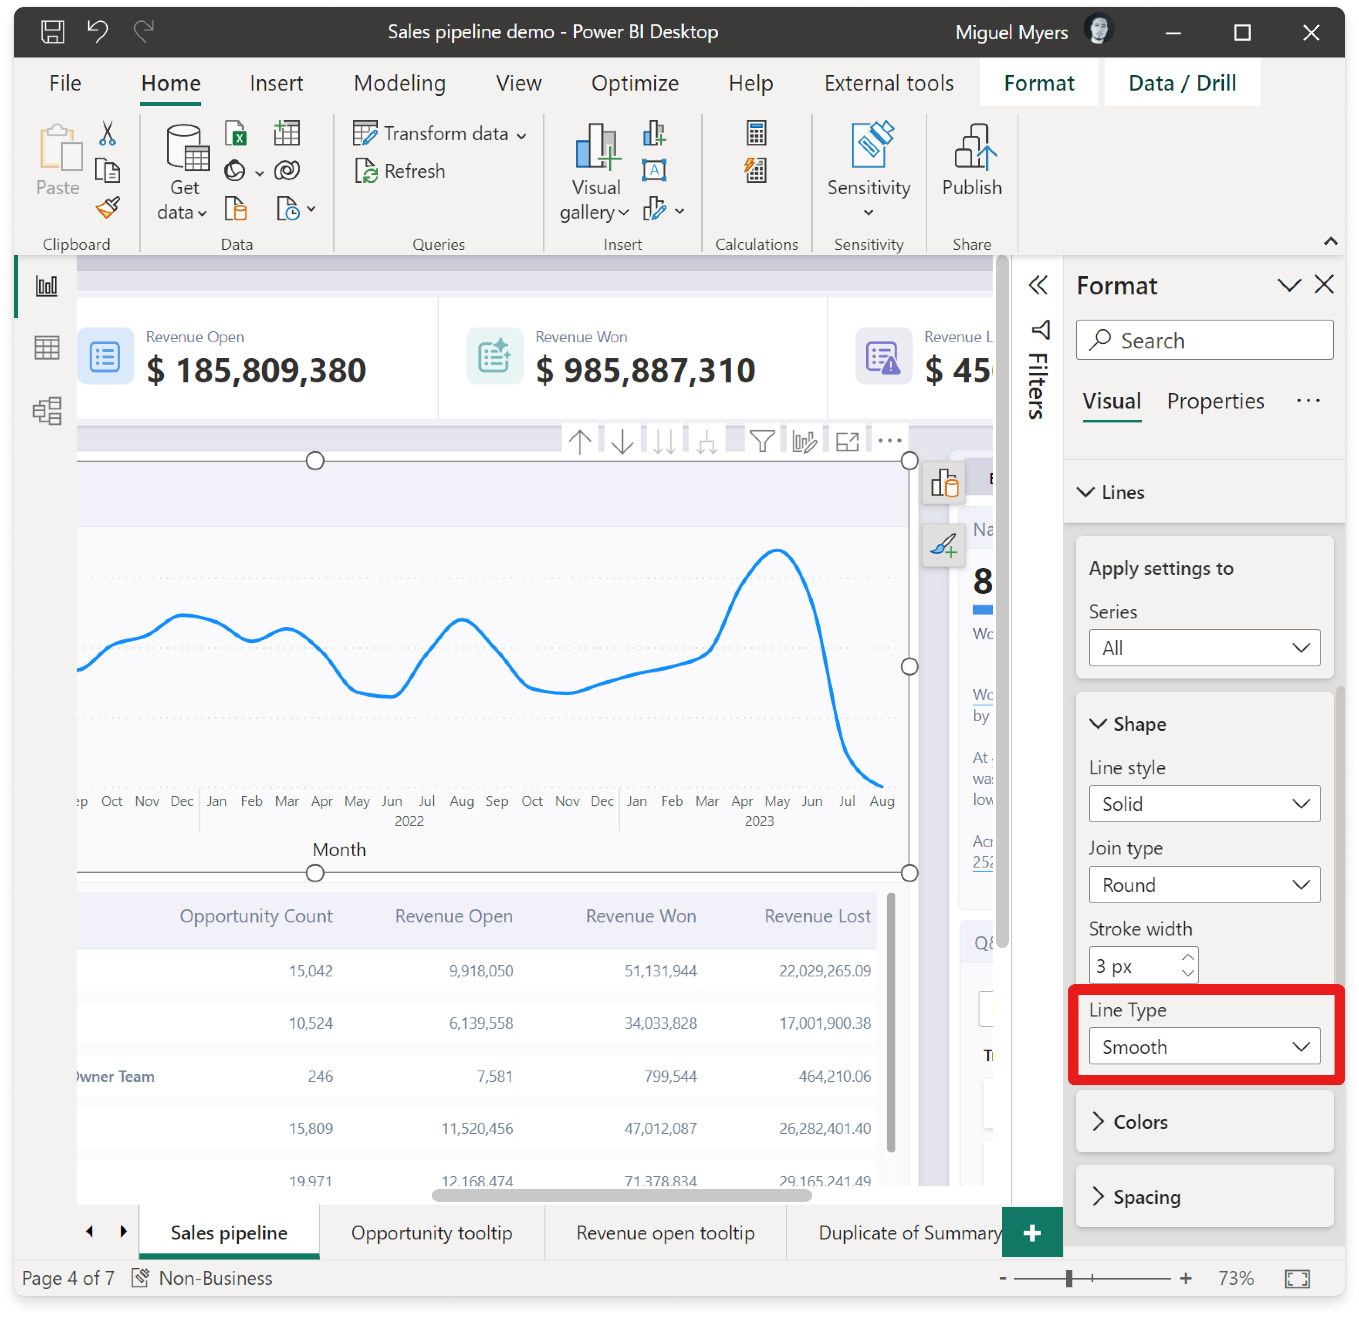Screen dimensions: 1359x1317
Task: Open the Enter data table icon
Action: coord(287,133)
